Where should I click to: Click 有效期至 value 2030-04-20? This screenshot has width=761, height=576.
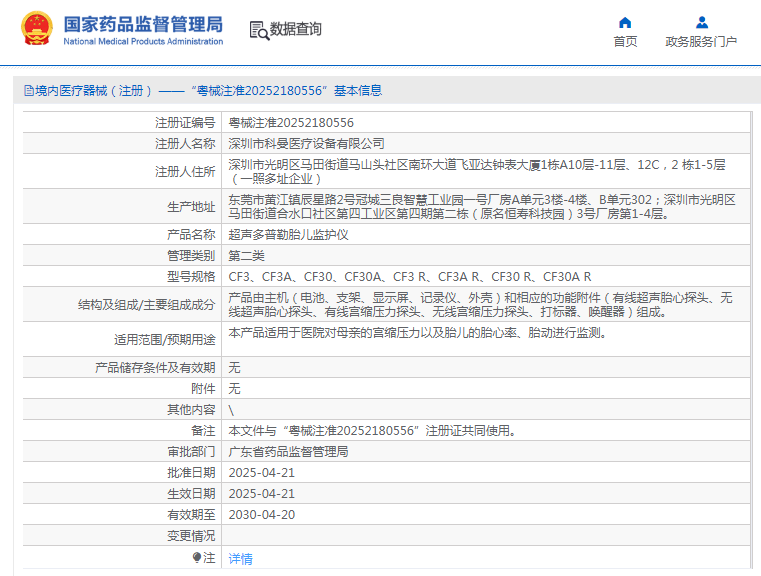(x=262, y=515)
